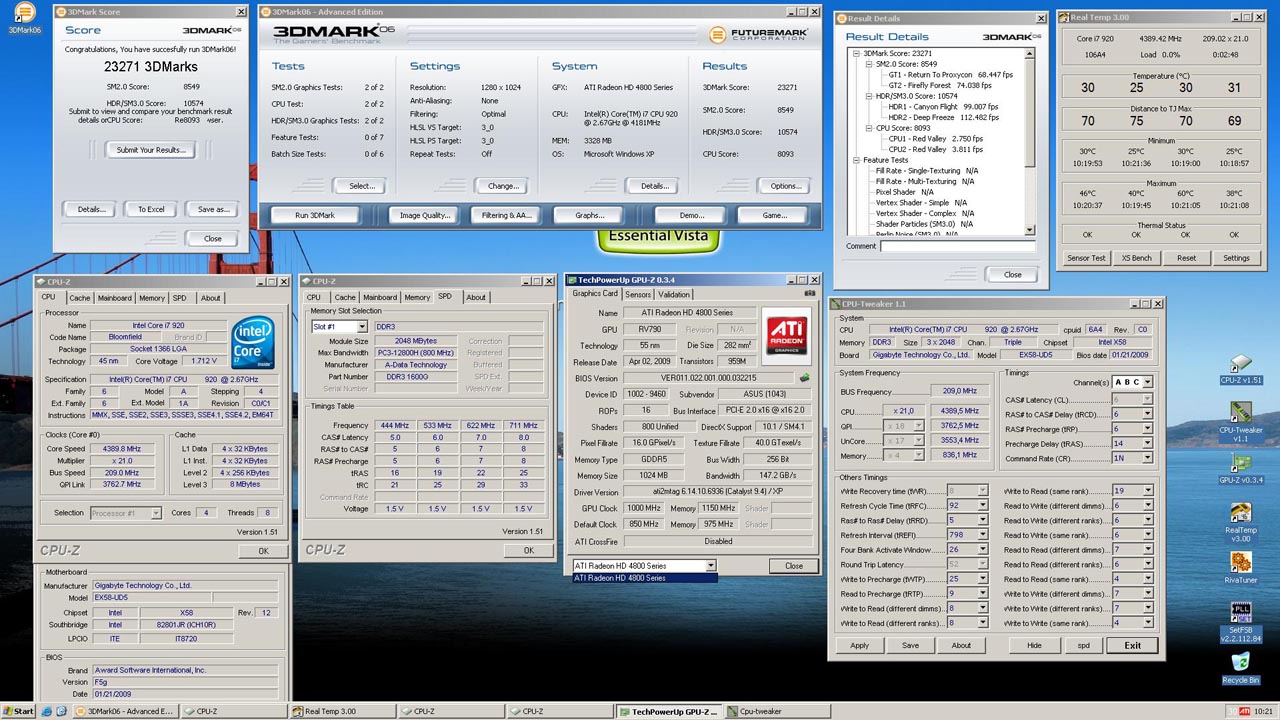This screenshot has width=1280, height=720.
Task: Click the second quick launch icon next to Start
Action: click(63, 711)
